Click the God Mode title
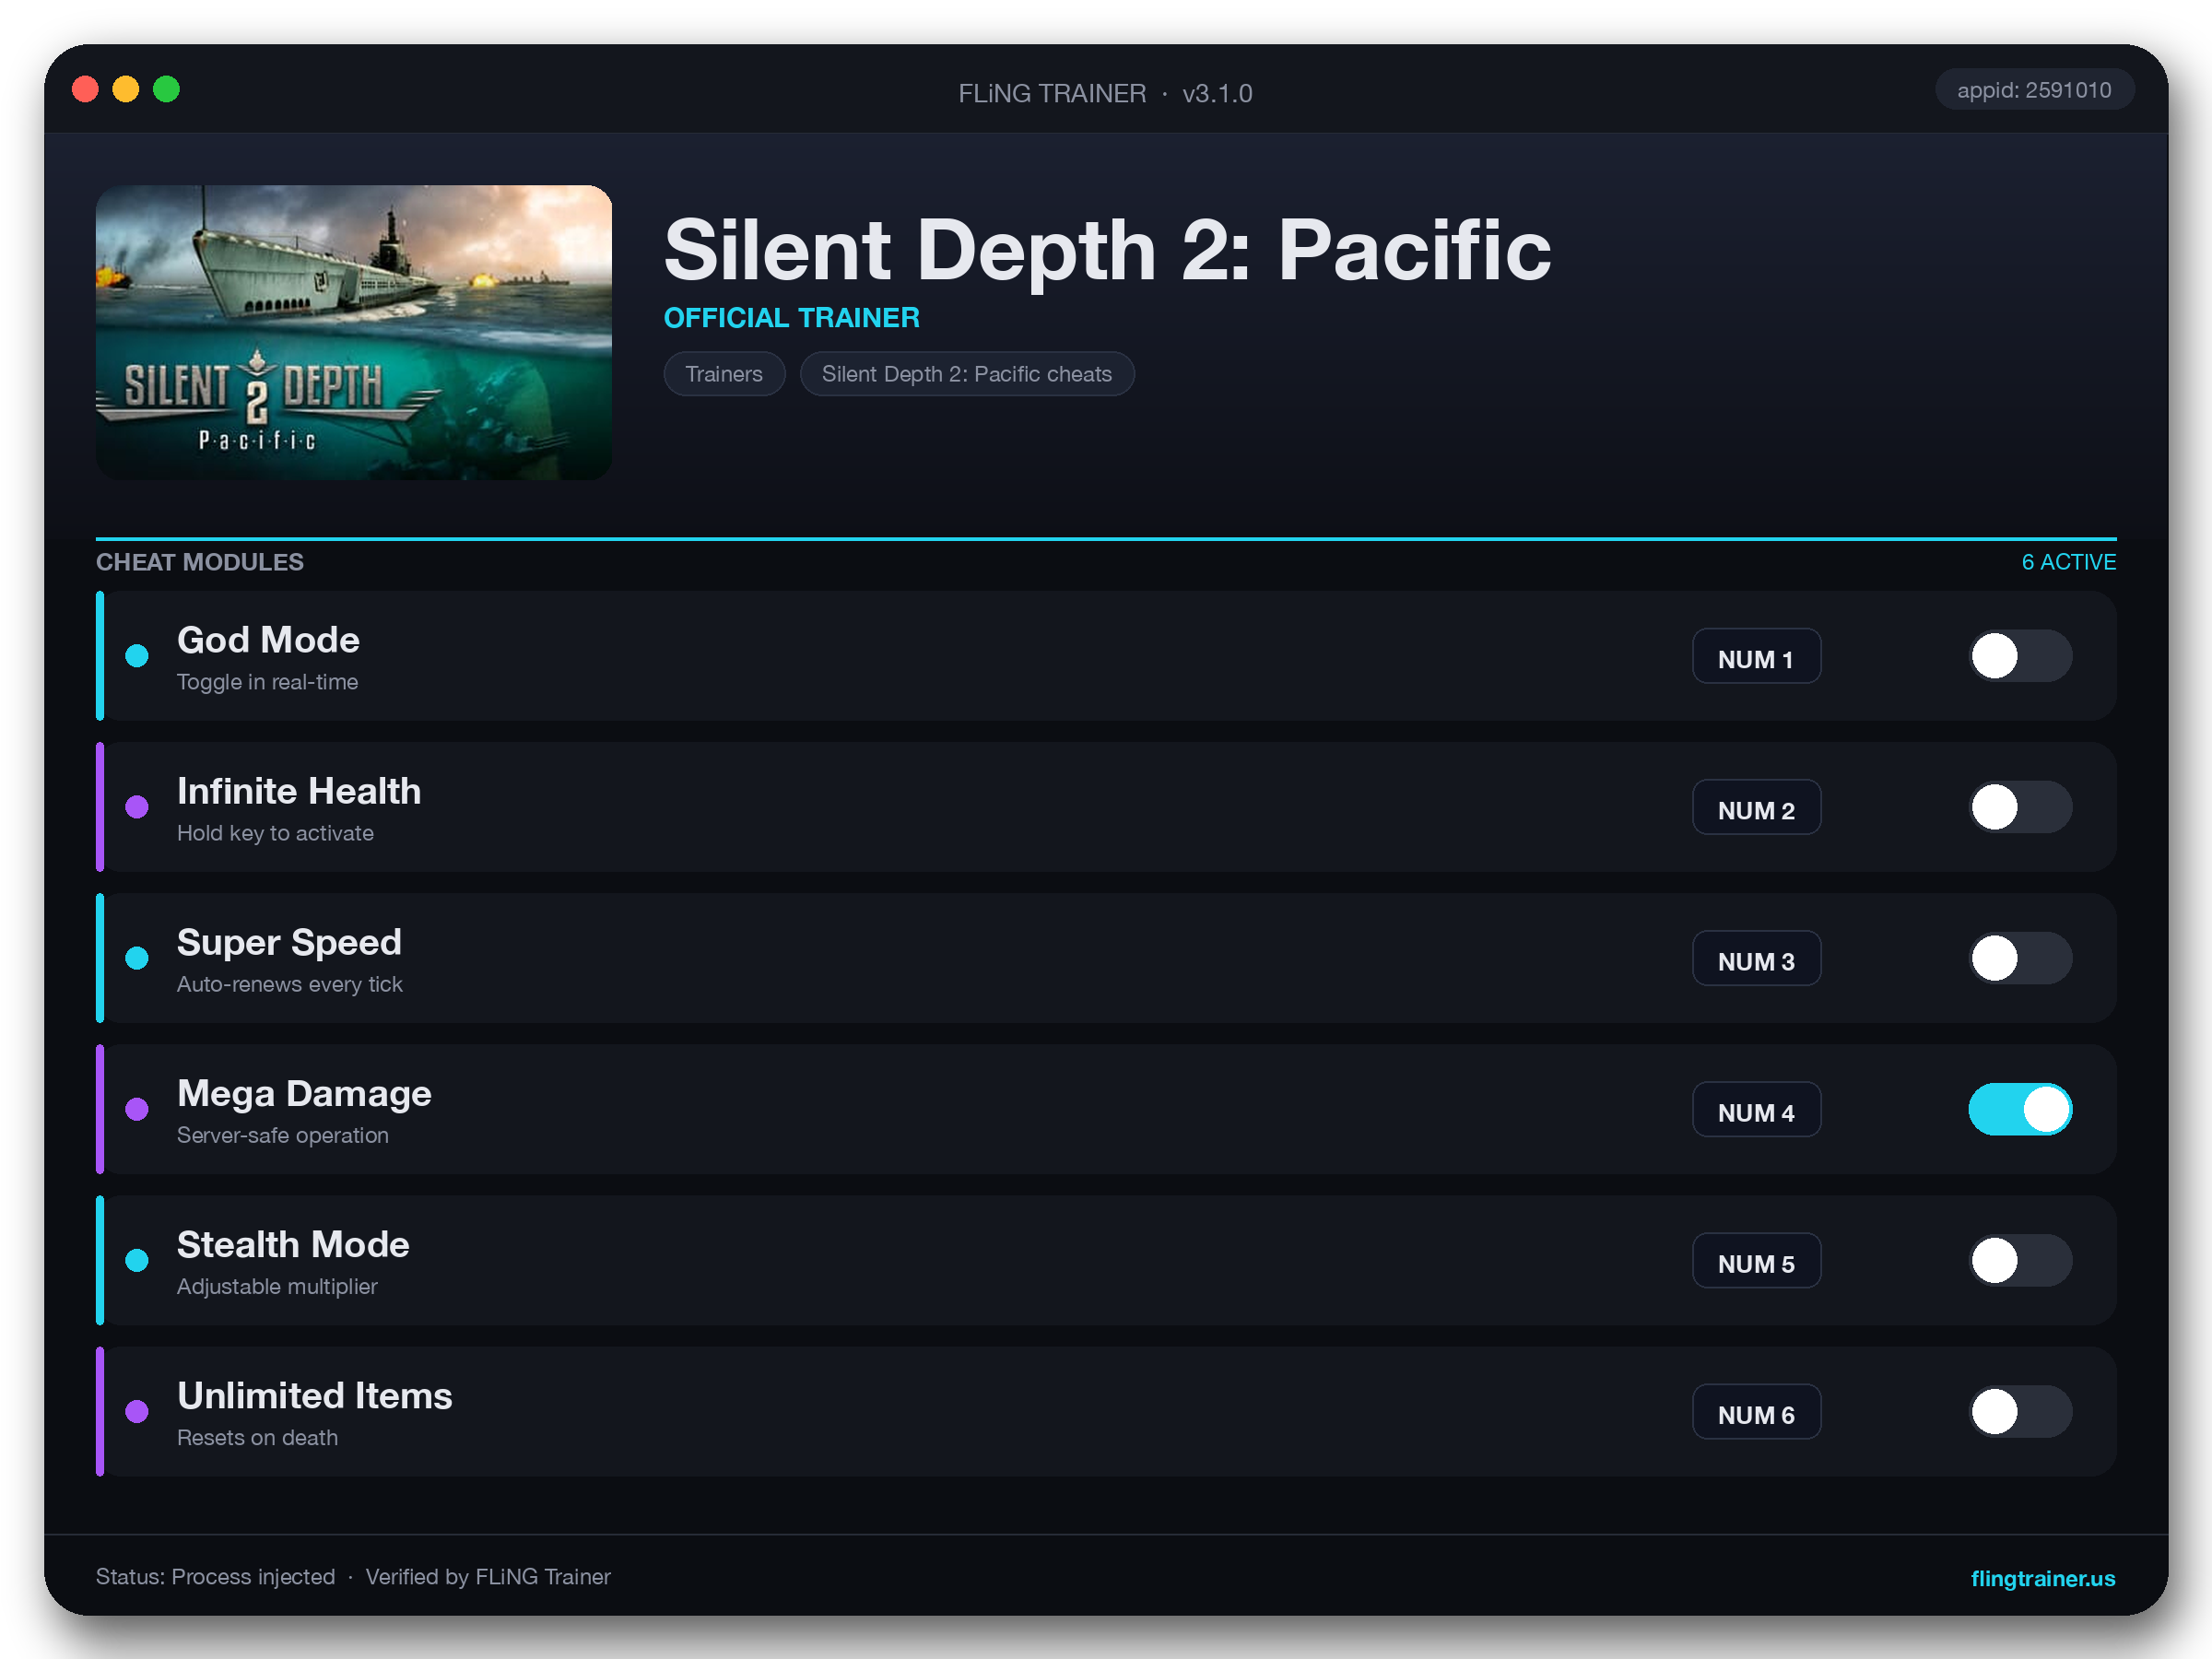Screen dimensions: 2212x1659 [x=268, y=640]
